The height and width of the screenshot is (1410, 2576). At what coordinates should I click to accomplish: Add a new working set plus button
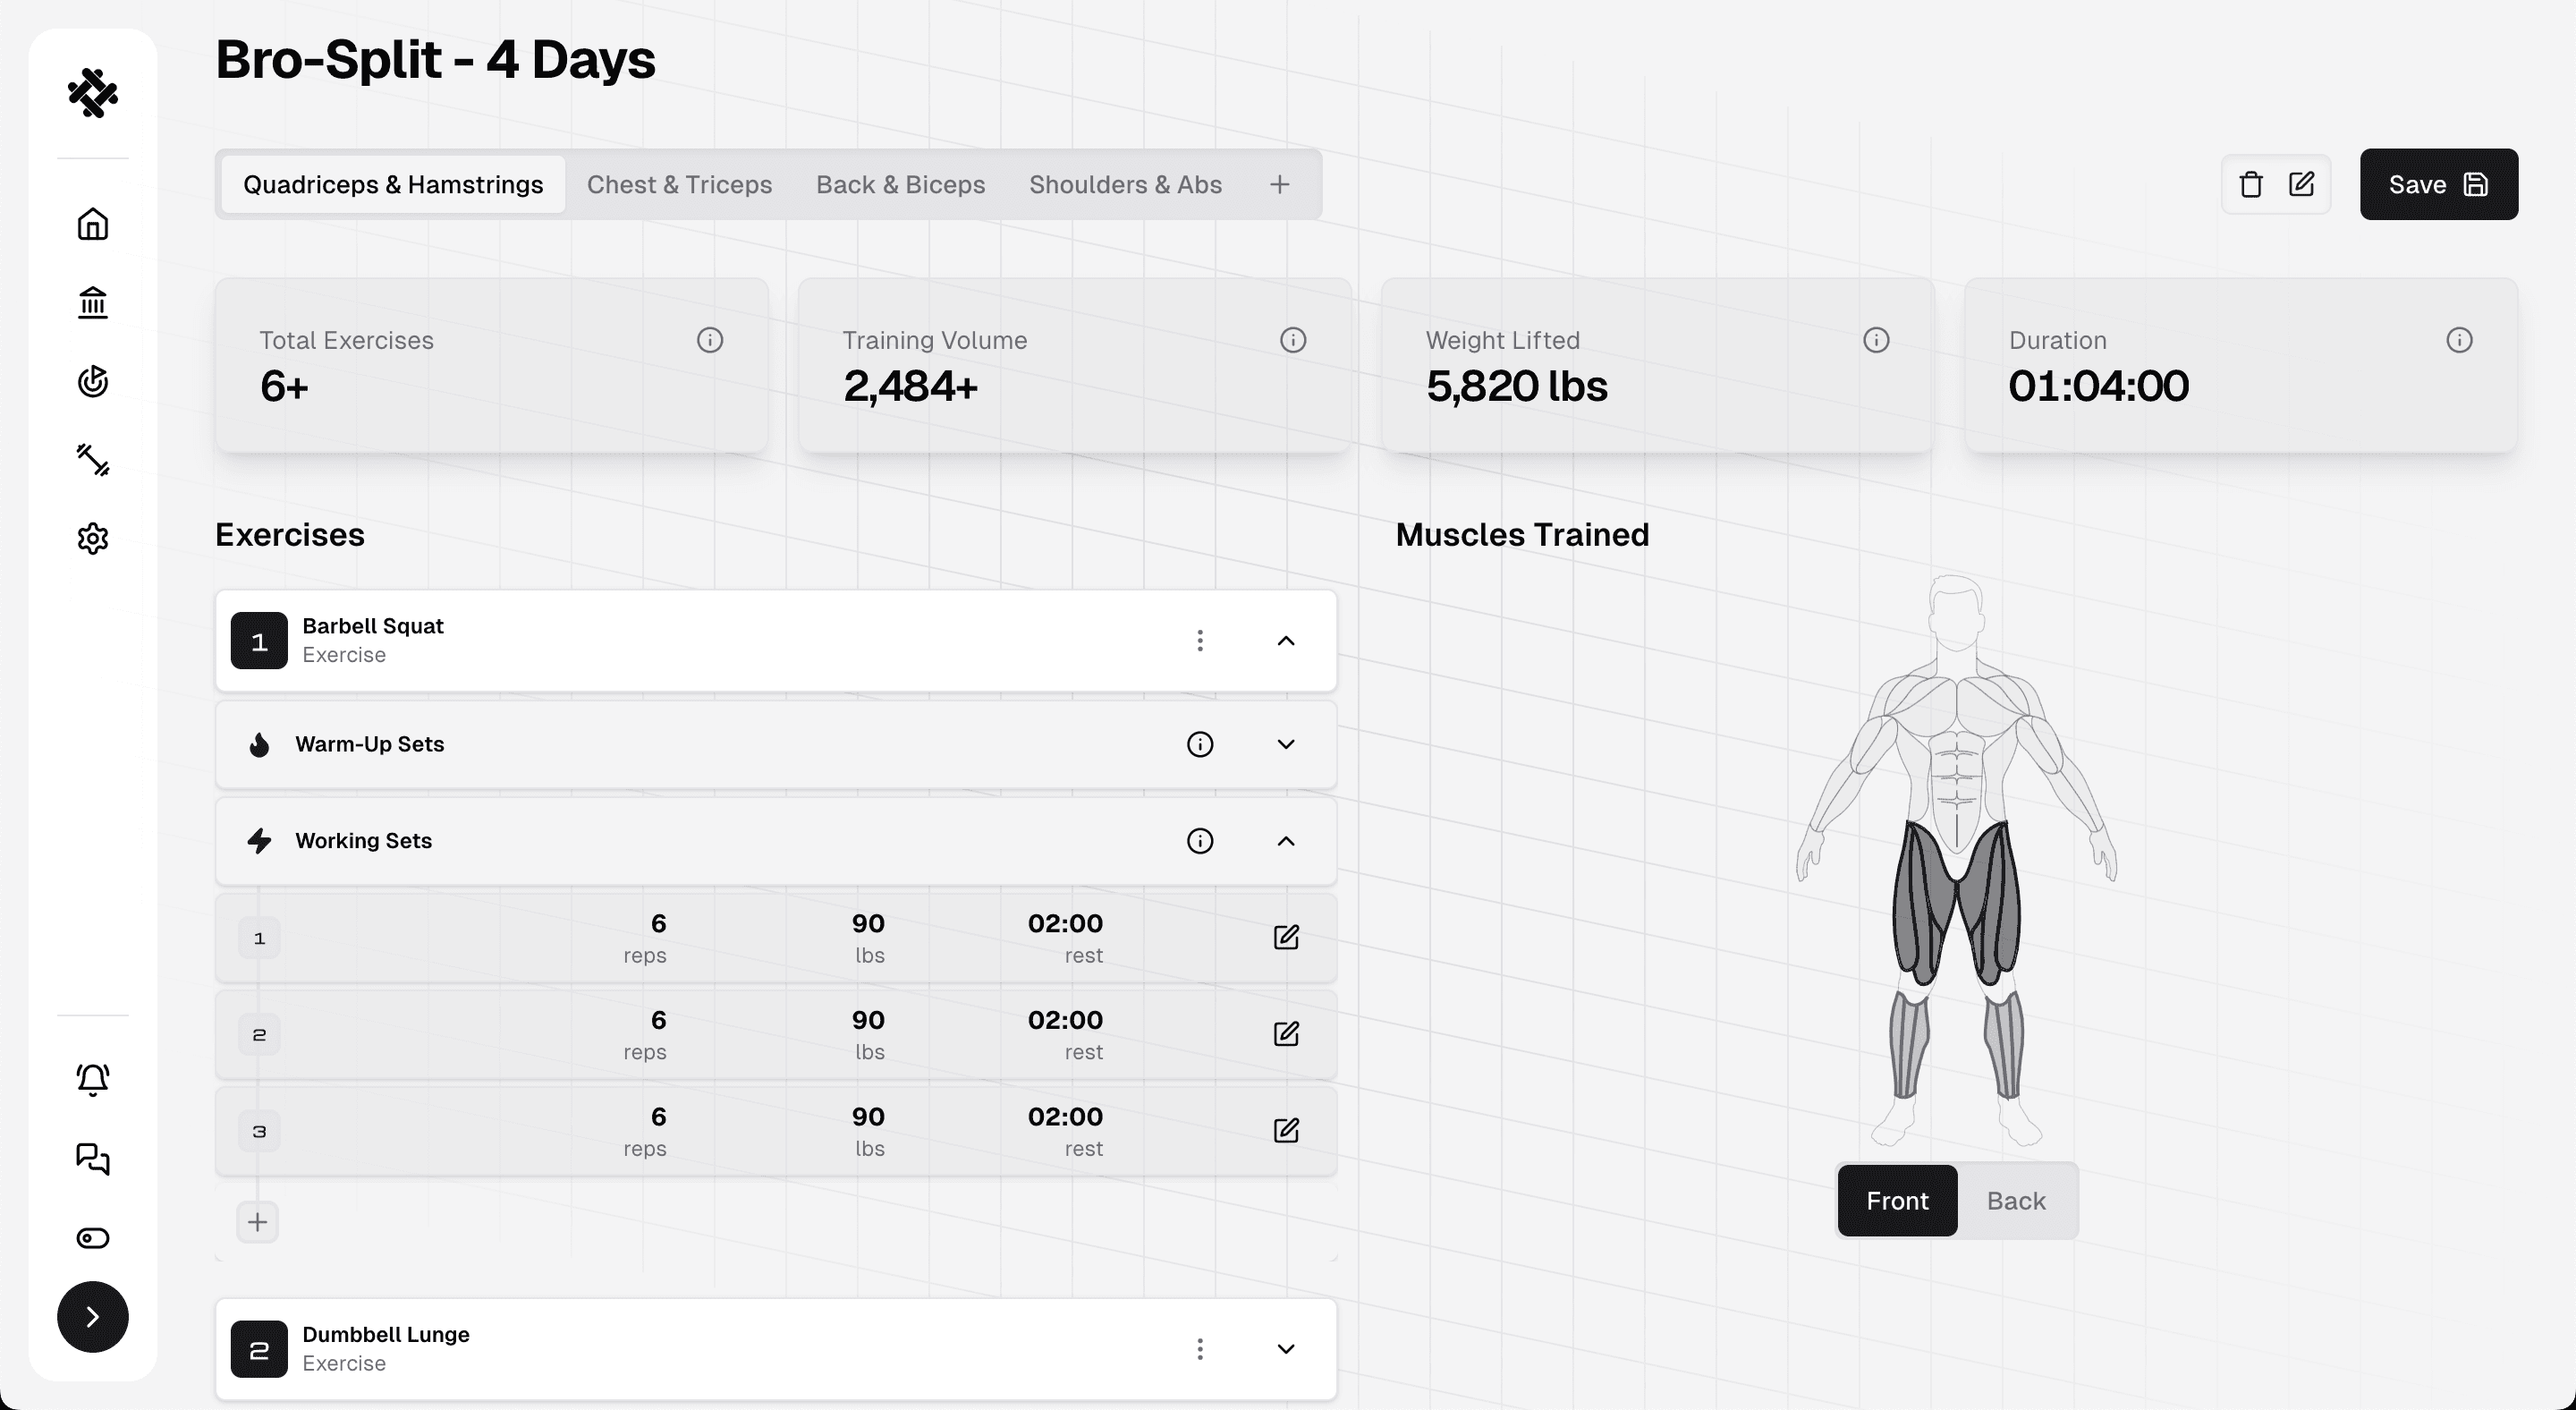257,1222
